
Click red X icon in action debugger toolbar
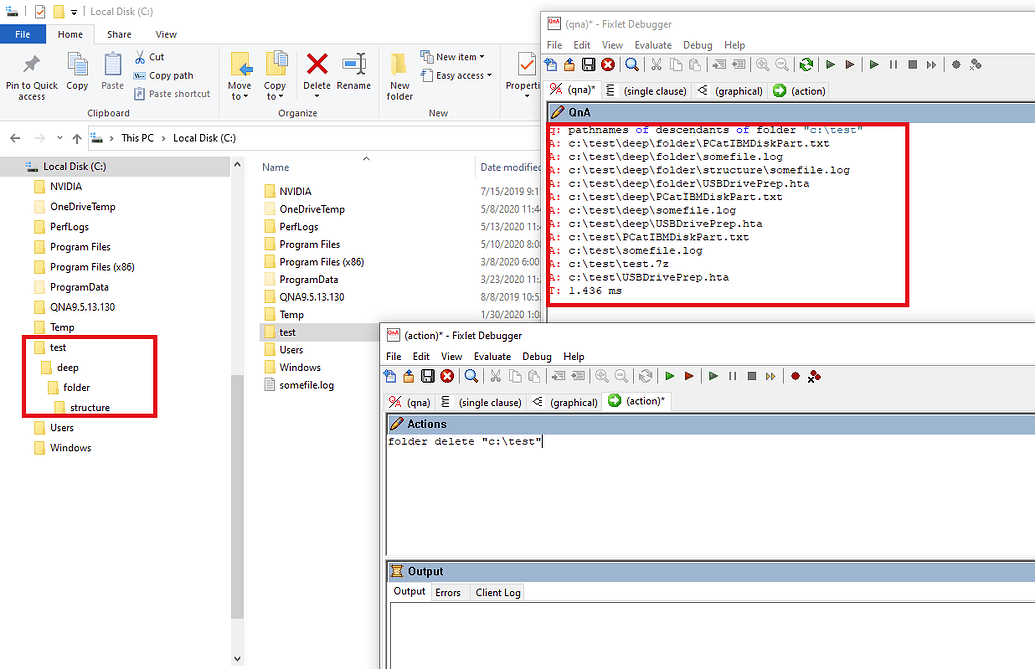point(447,376)
